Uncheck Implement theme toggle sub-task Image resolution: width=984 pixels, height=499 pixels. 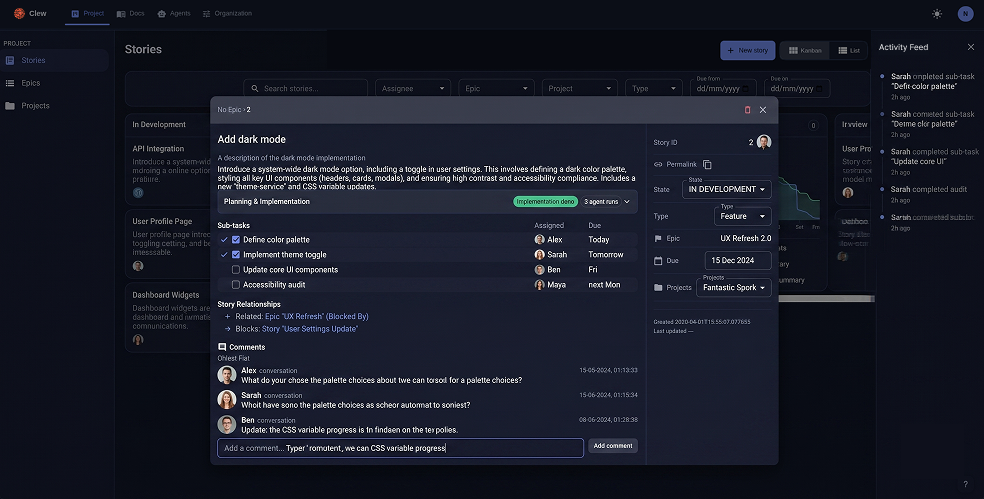point(236,255)
